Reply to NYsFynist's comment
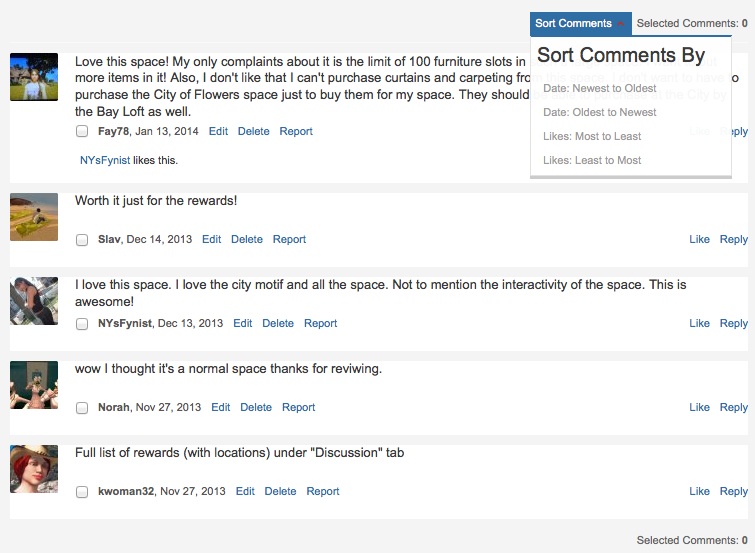This screenshot has height=553, width=755. [x=733, y=323]
